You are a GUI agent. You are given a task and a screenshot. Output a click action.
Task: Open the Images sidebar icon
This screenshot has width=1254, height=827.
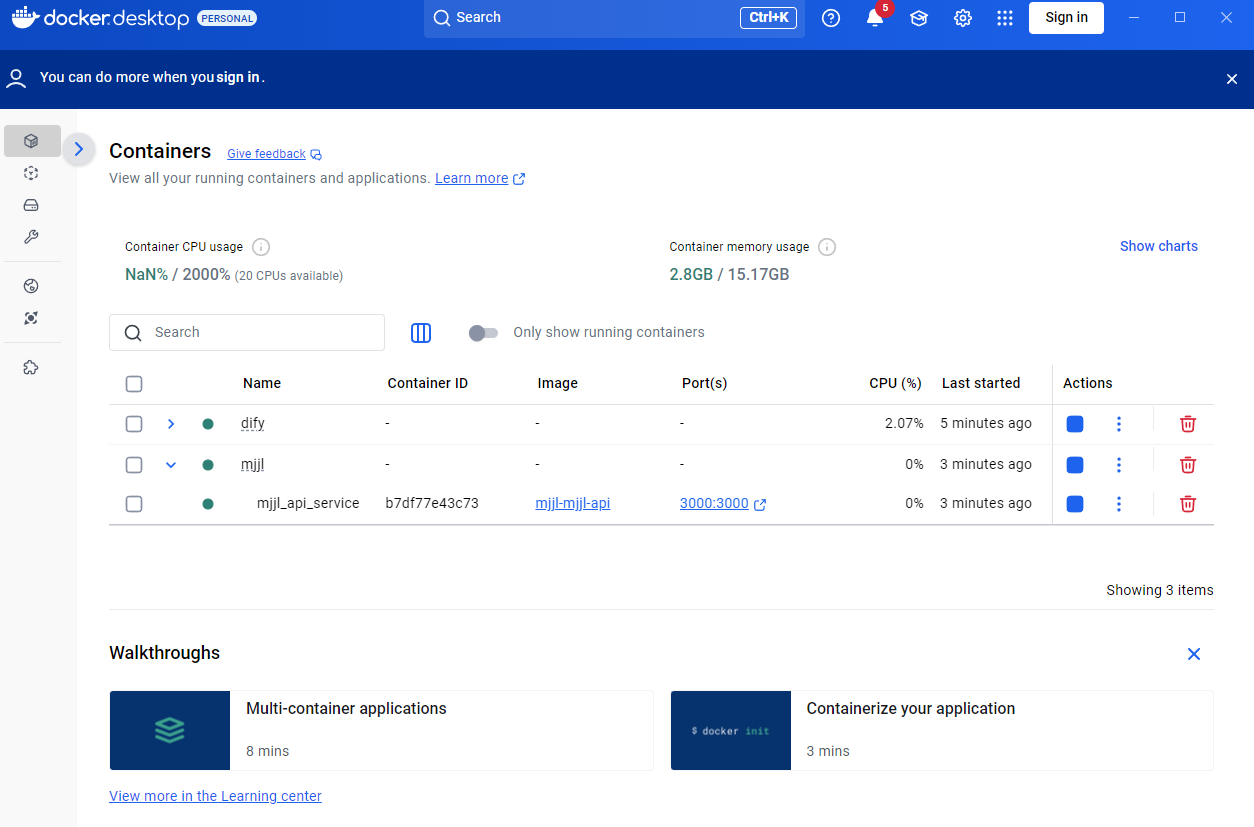(32, 173)
